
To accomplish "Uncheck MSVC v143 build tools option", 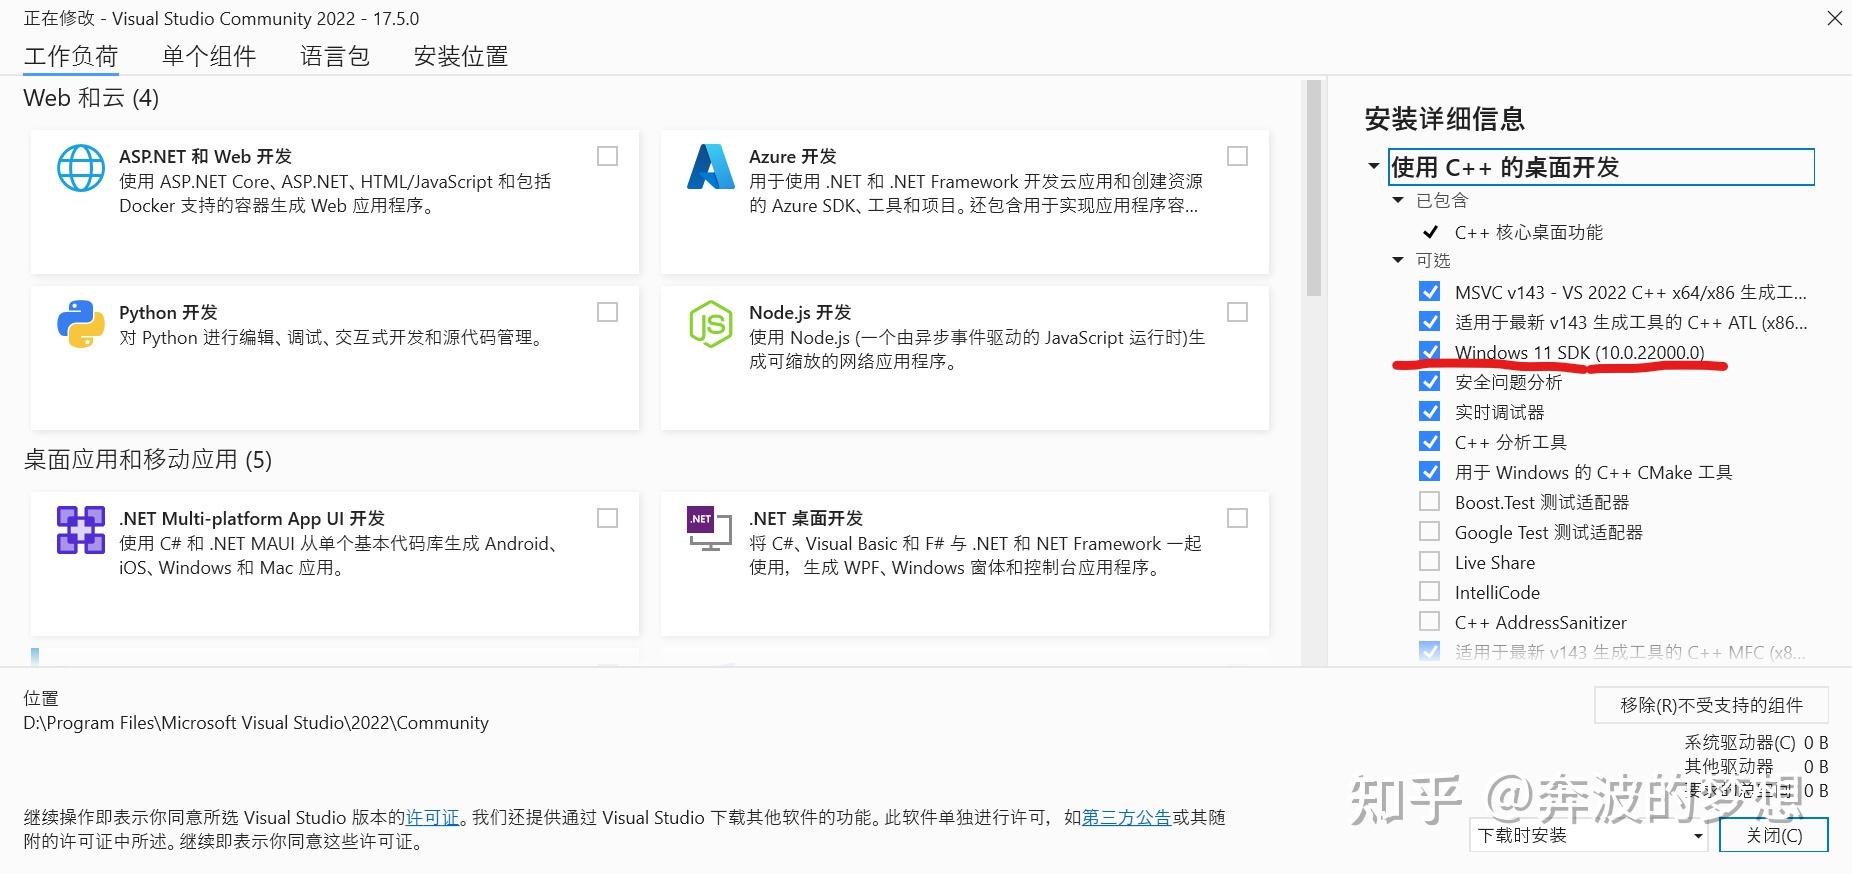I will click(x=1430, y=292).
